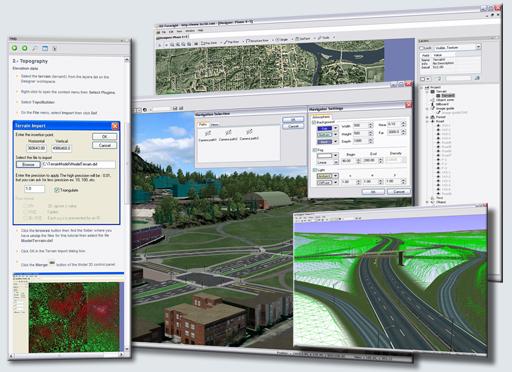Open the File menu in Designer window
The height and width of the screenshot is (372, 512).
point(163,32)
